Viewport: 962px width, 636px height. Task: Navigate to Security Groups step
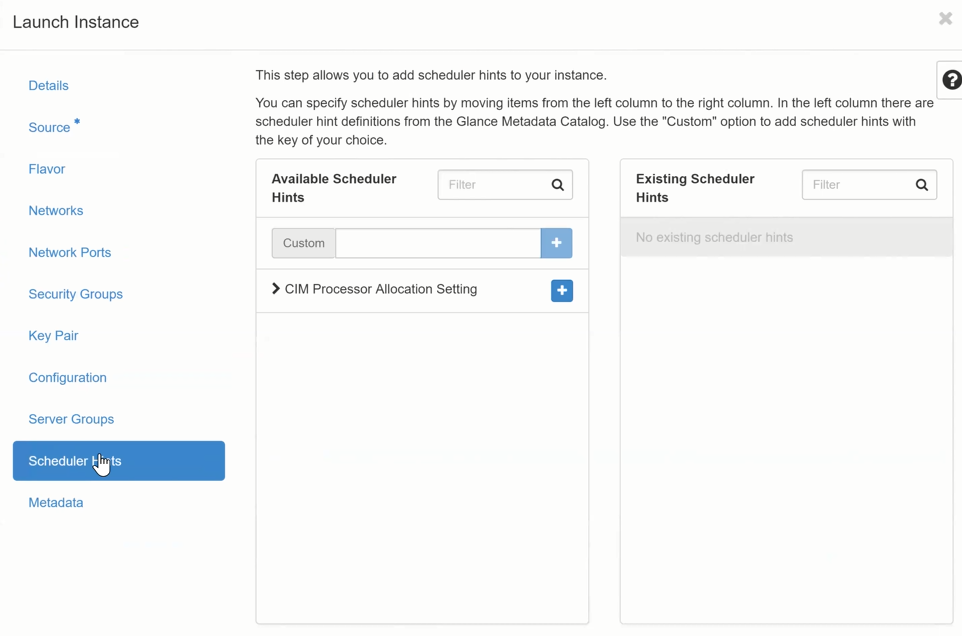click(x=76, y=294)
